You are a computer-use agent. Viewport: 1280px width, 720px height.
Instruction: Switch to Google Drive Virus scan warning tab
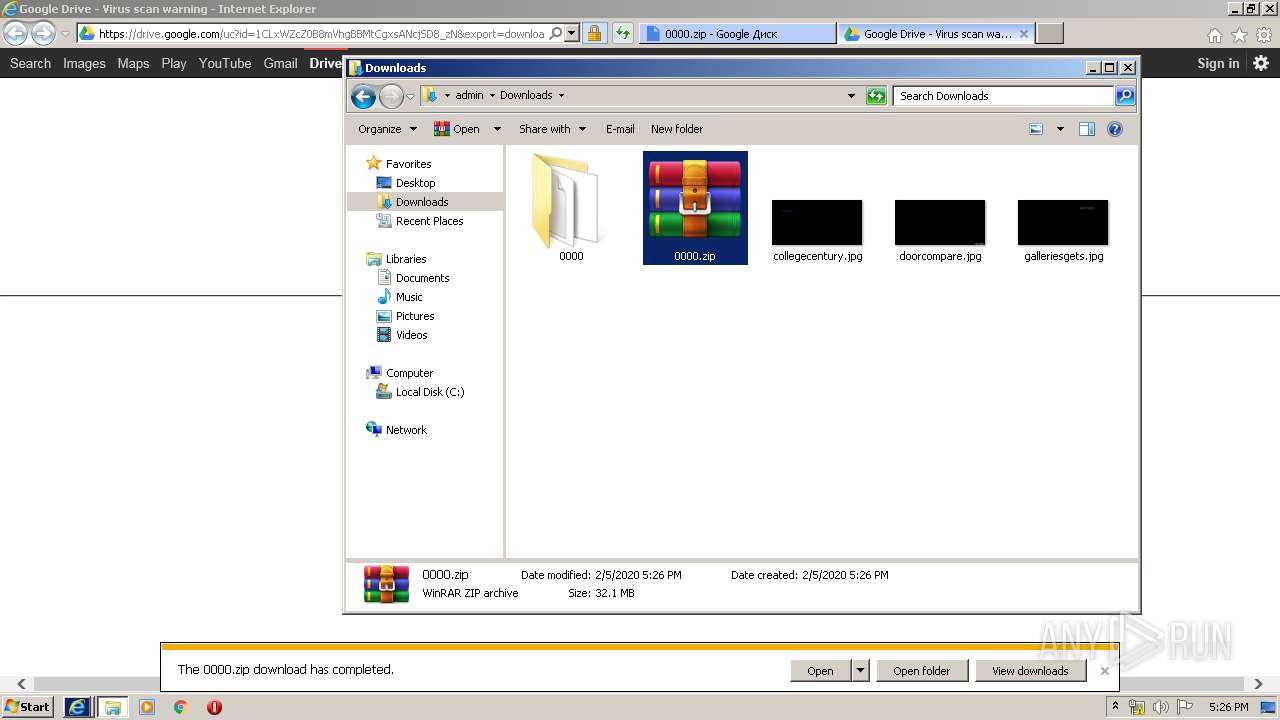tap(937, 34)
